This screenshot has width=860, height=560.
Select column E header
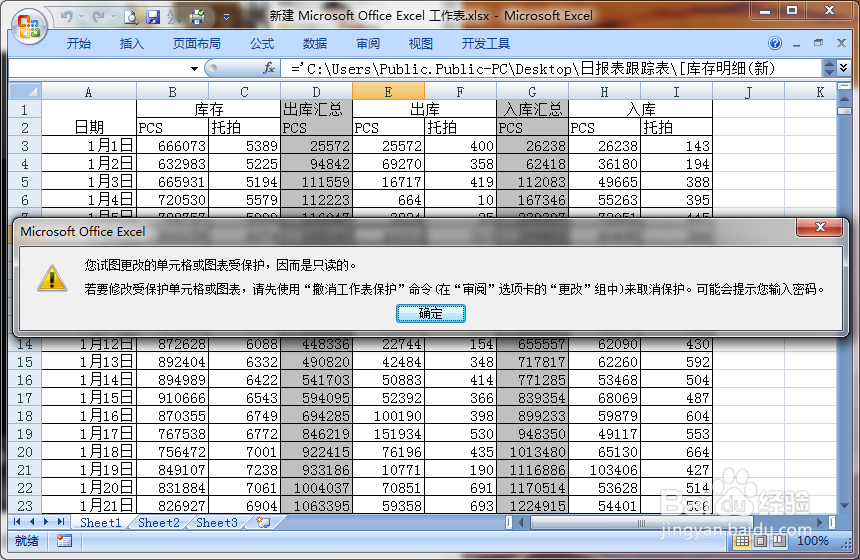[388, 92]
